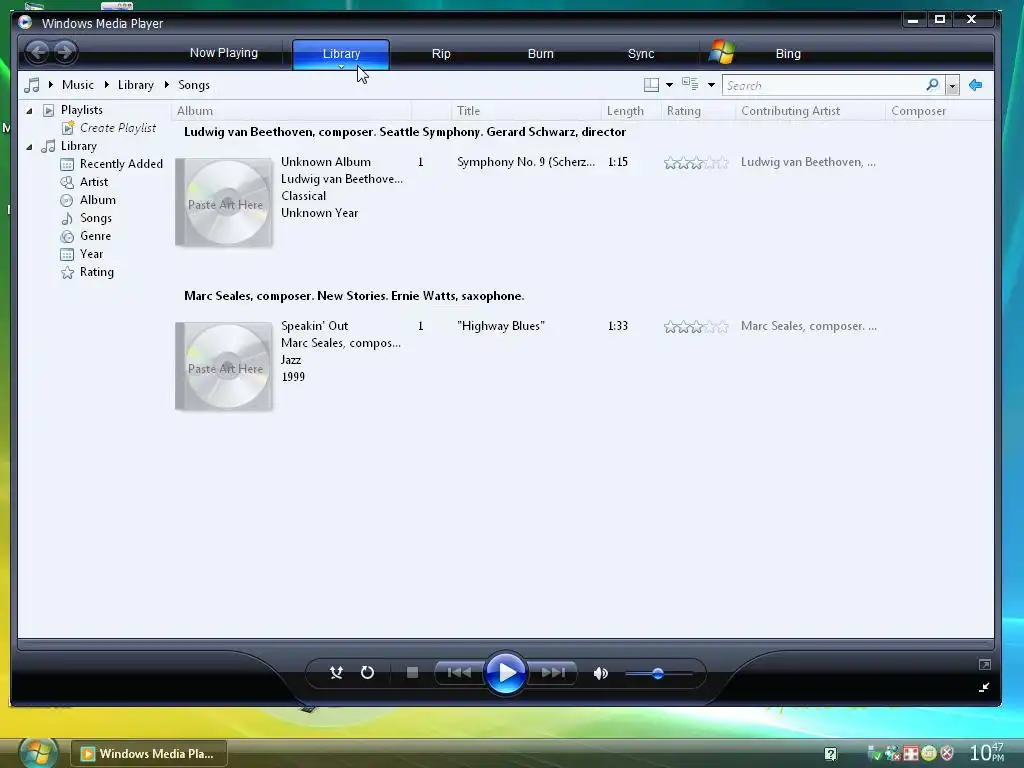Set rating stars for "Highway Blues"

pyautogui.click(x=696, y=327)
